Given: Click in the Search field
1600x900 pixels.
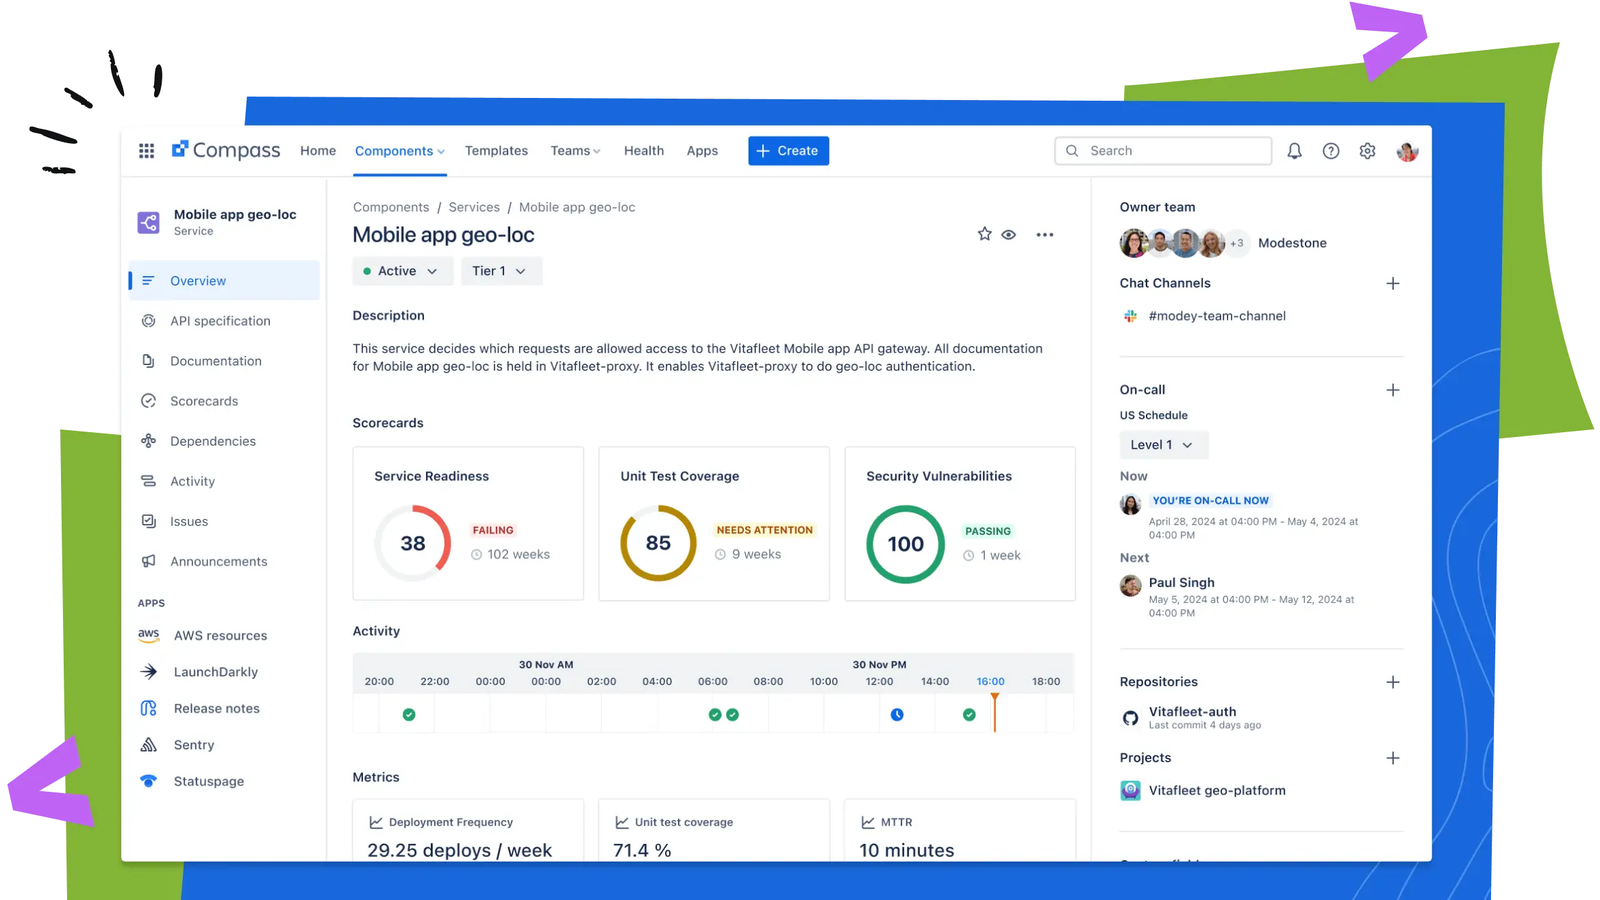Looking at the screenshot, I should [x=1163, y=151].
